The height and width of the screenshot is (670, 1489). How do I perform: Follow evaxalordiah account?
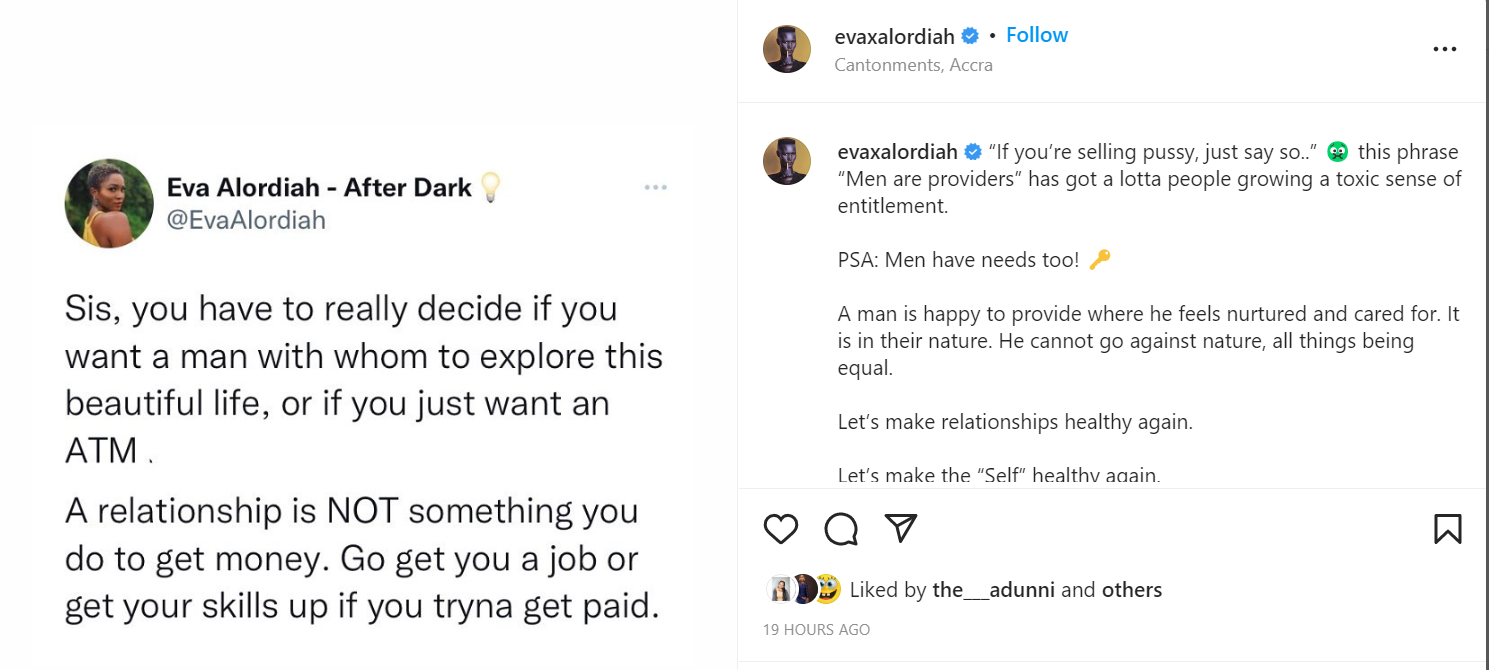point(1036,35)
